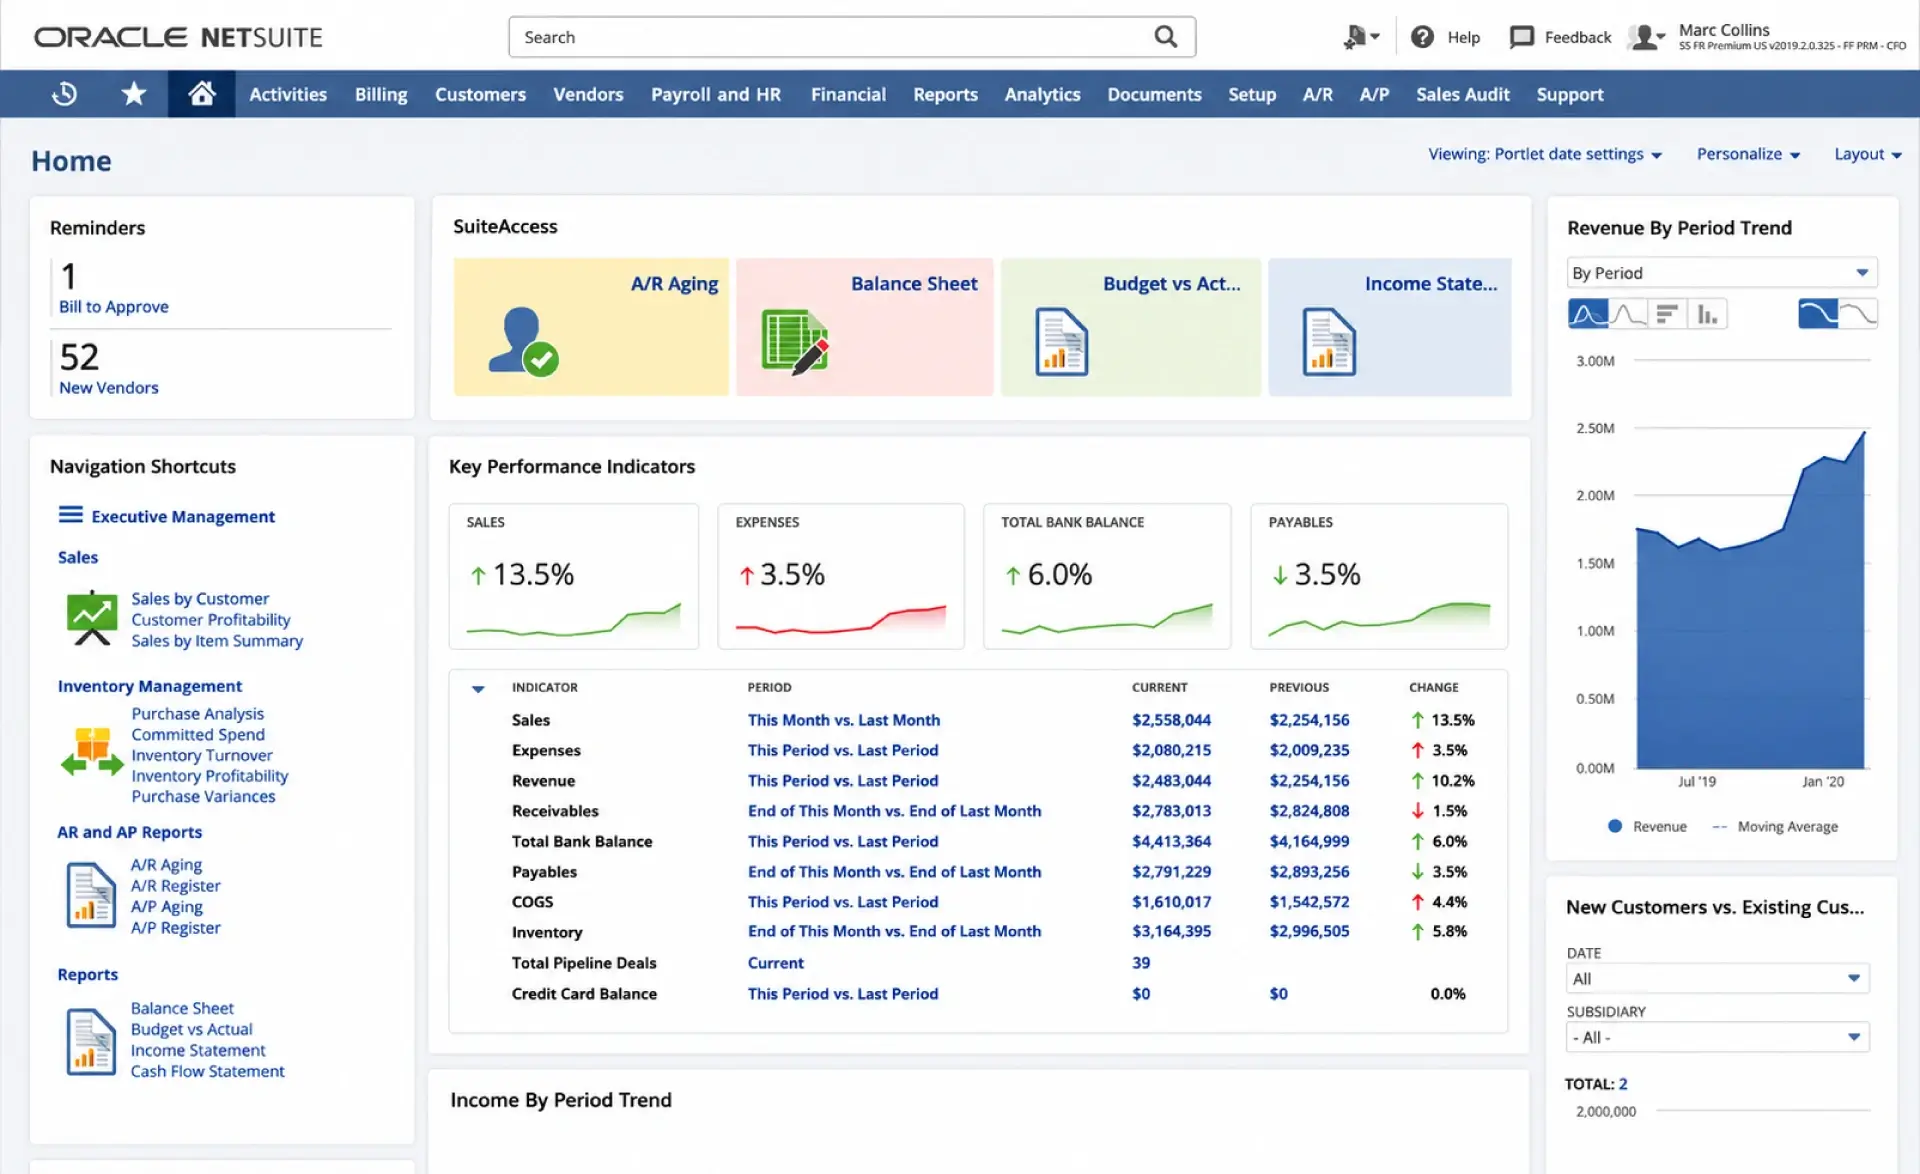
Task: Open the A/P Register link
Action: click(175, 928)
